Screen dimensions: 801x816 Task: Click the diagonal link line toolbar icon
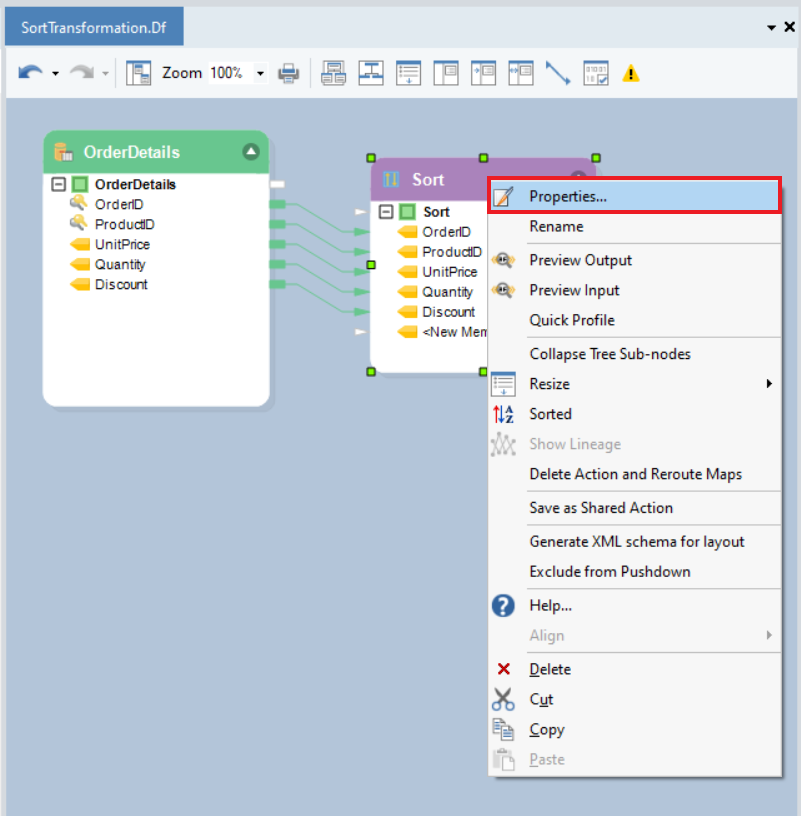coord(557,73)
